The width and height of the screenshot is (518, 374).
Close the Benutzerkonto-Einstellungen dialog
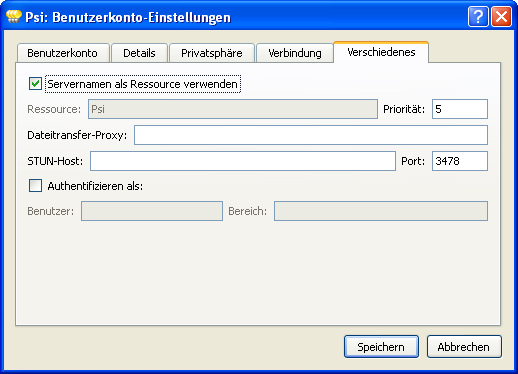(502, 16)
